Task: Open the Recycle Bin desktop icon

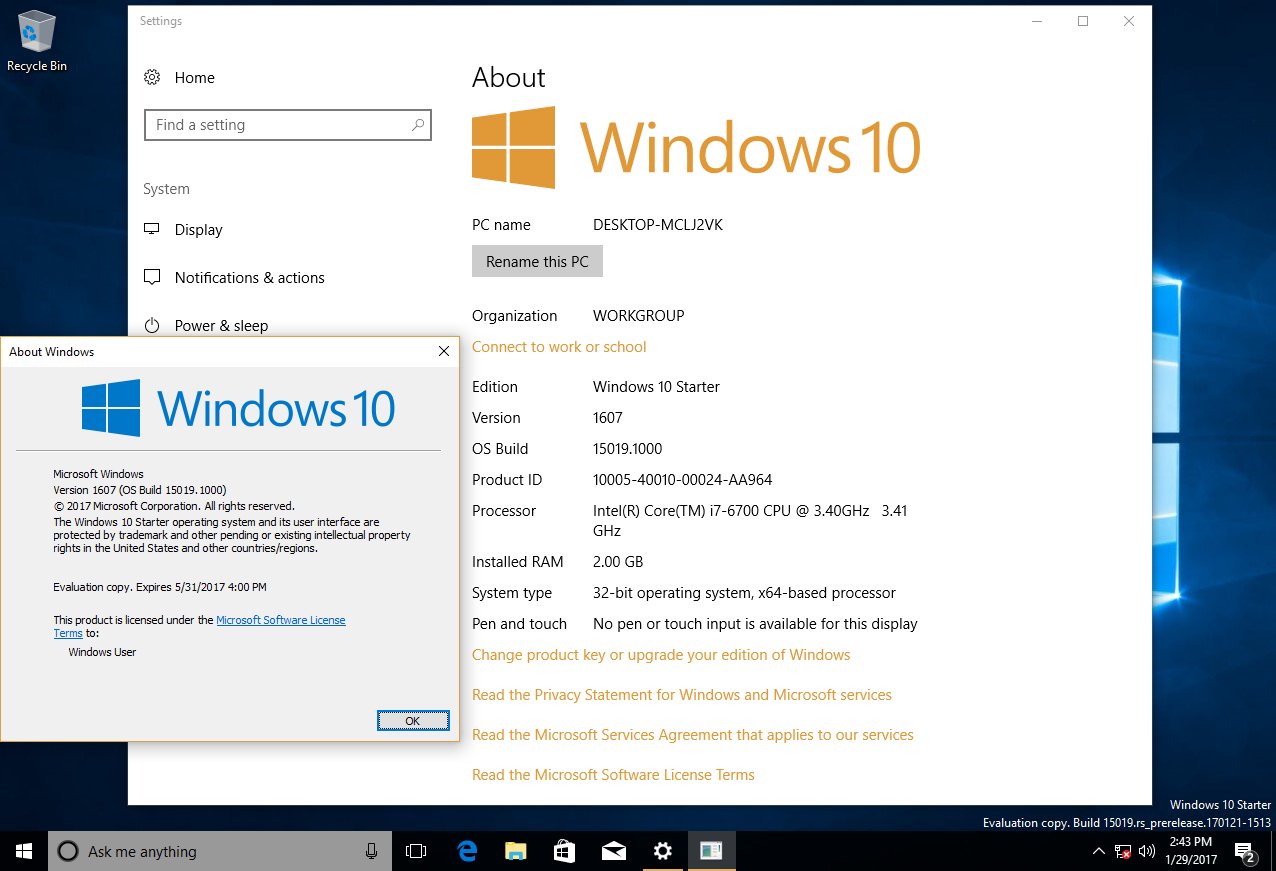Action: tap(37, 41)
